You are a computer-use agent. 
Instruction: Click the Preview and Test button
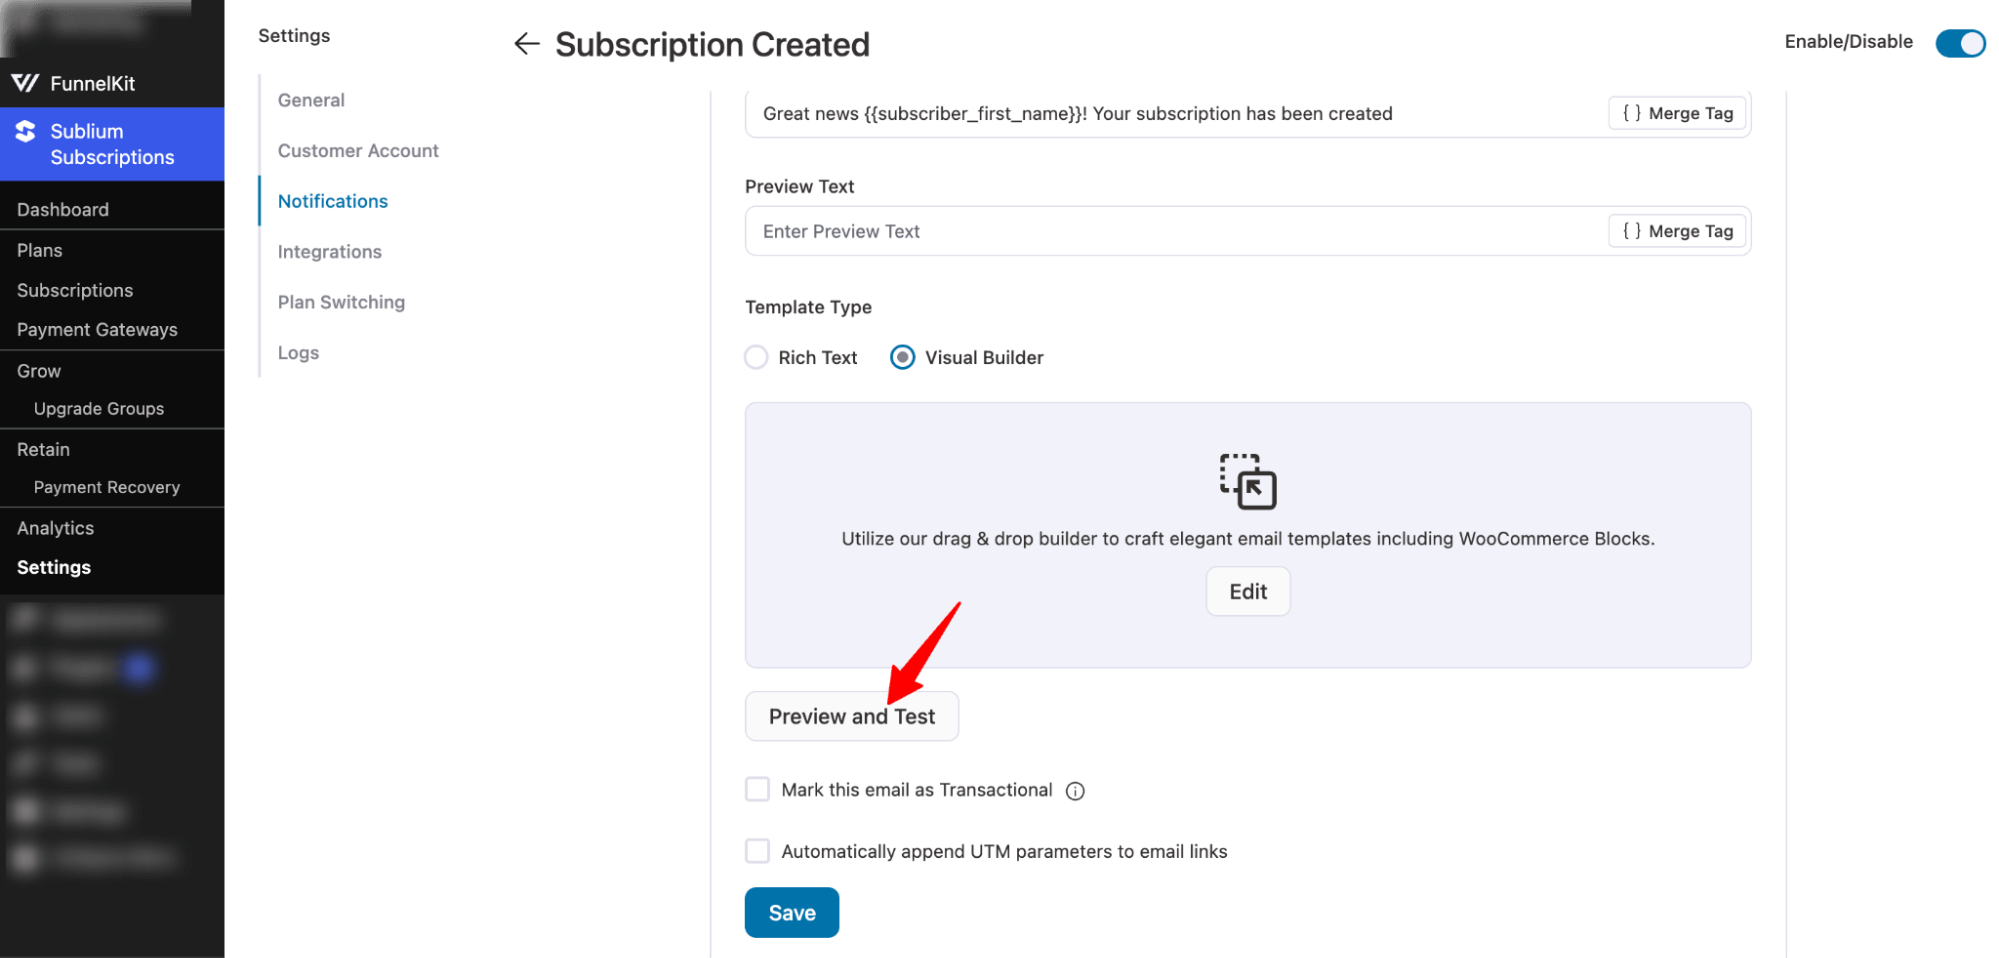click(x=851, y=716)
